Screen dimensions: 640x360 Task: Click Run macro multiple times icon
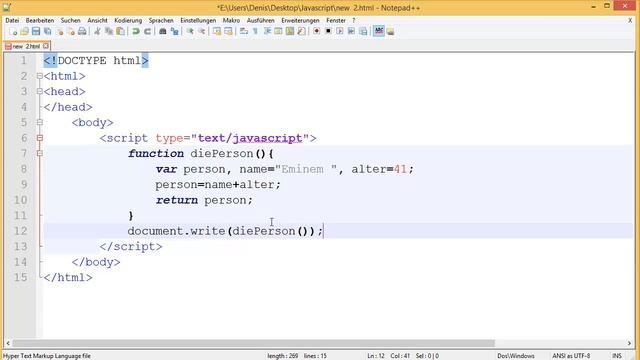coord(351,31)
